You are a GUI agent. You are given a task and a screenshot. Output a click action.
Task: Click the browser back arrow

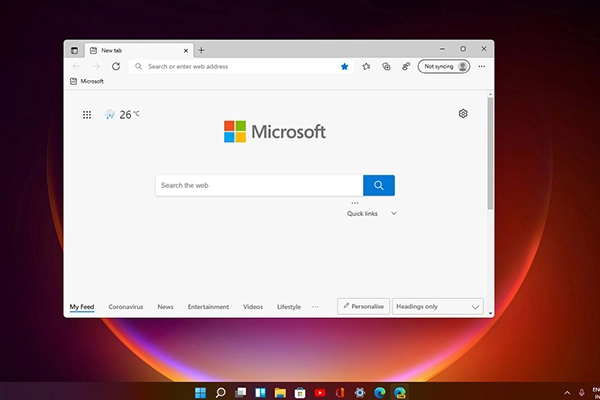pos(76,66)
